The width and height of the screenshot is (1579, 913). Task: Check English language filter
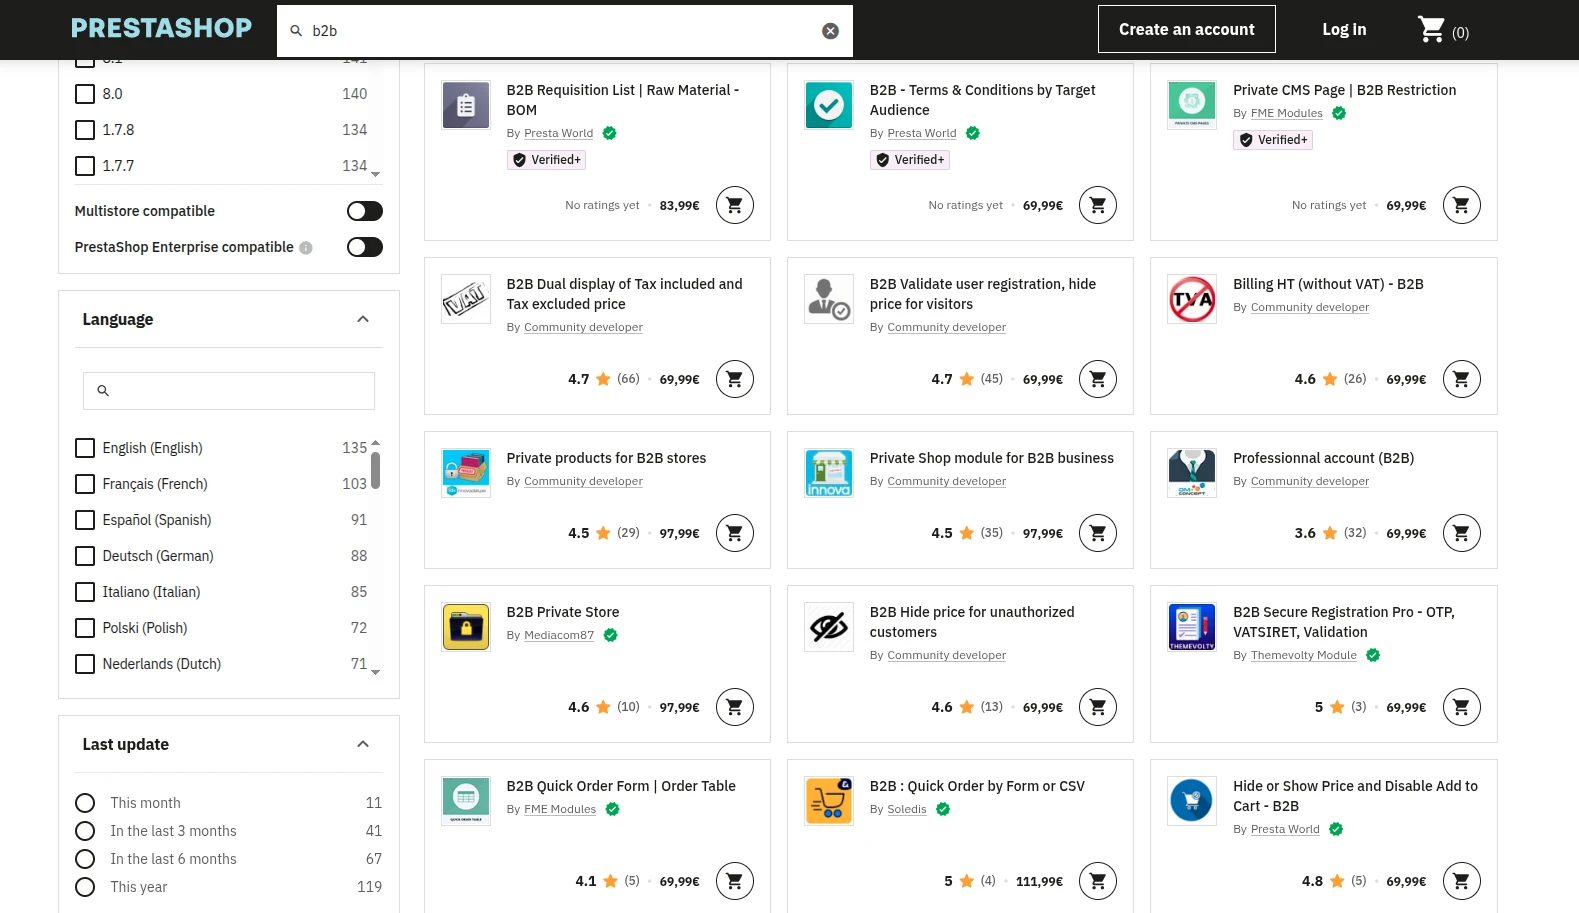pyautogui.click(x=85, y=448)
